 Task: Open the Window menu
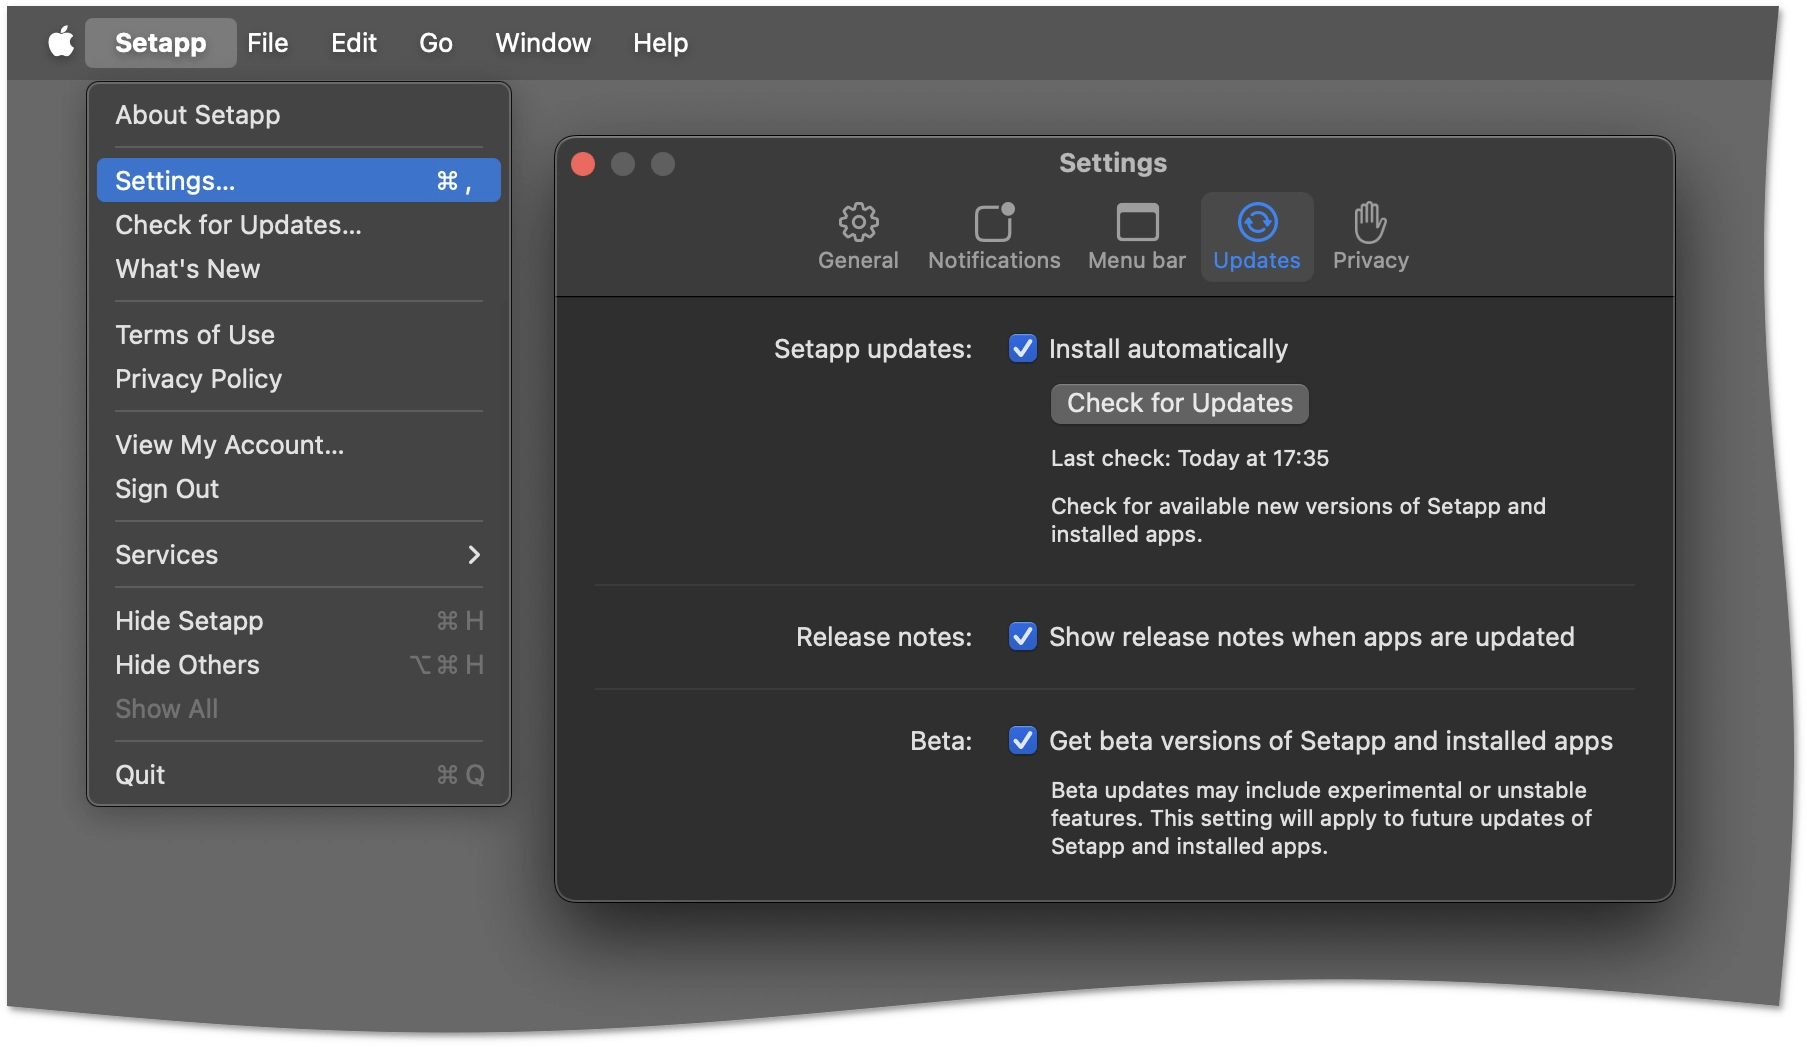click(x=543, y=43)
